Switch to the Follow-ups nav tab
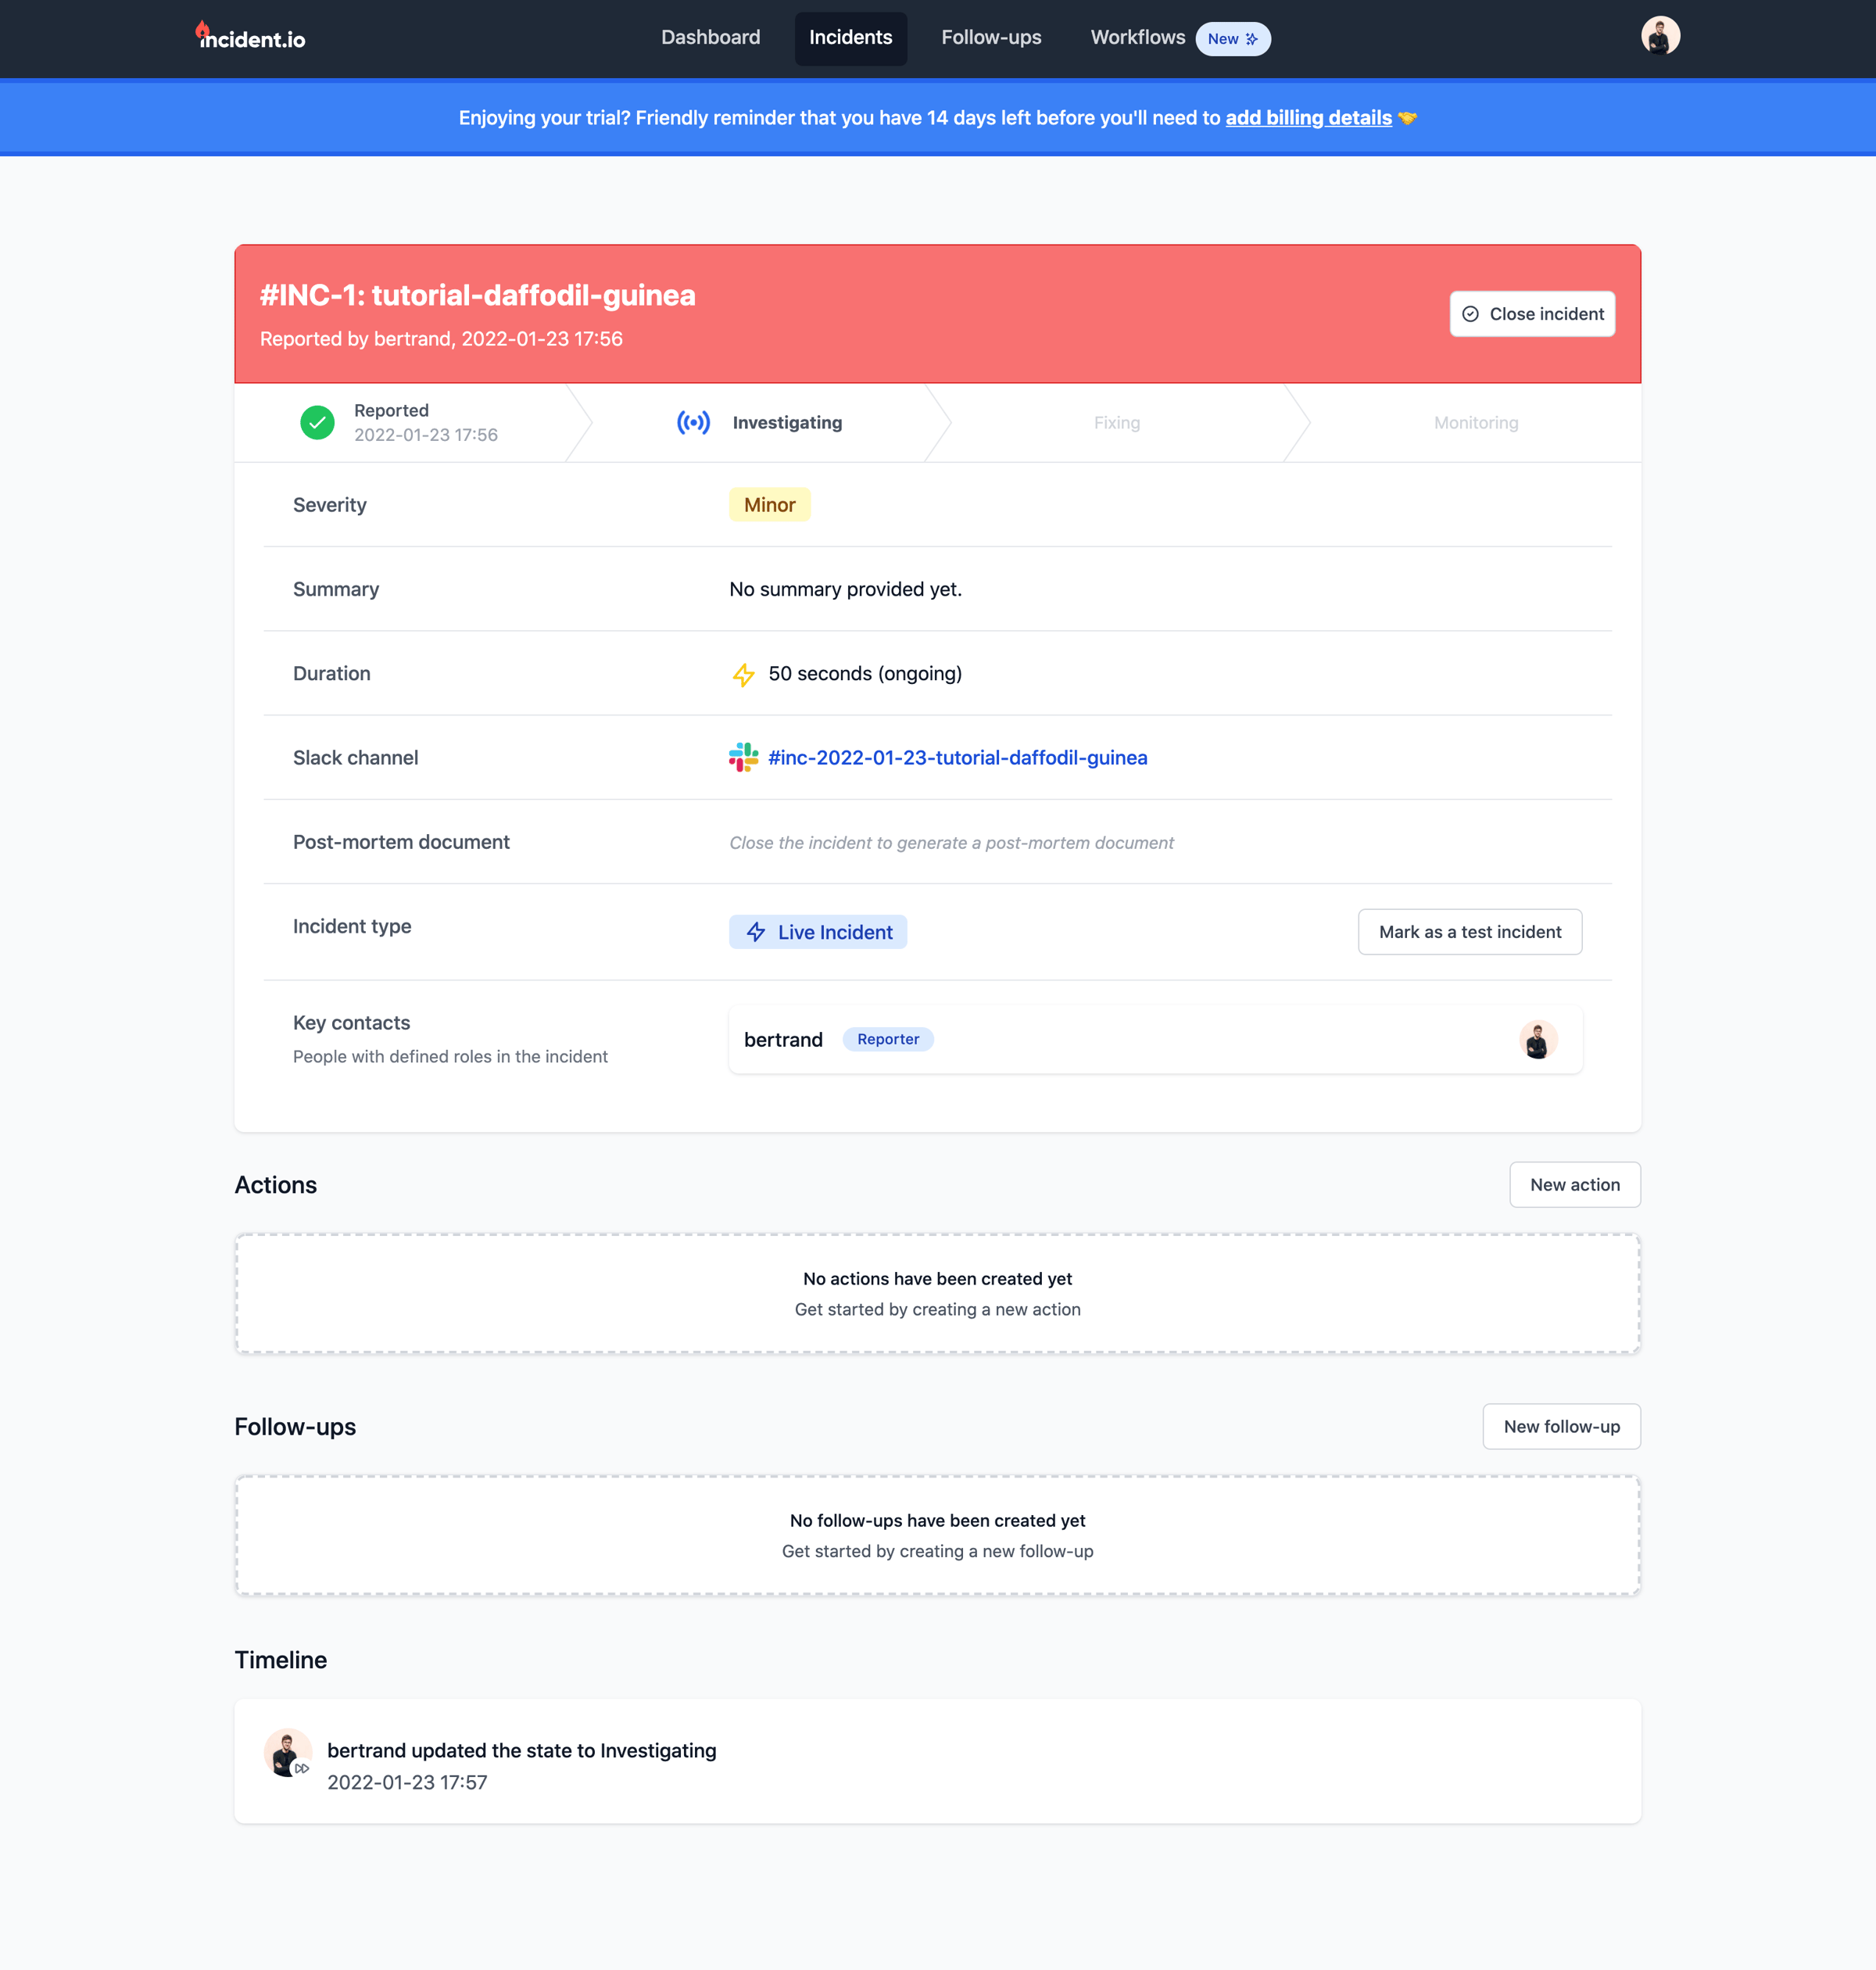 pos(991,38)
